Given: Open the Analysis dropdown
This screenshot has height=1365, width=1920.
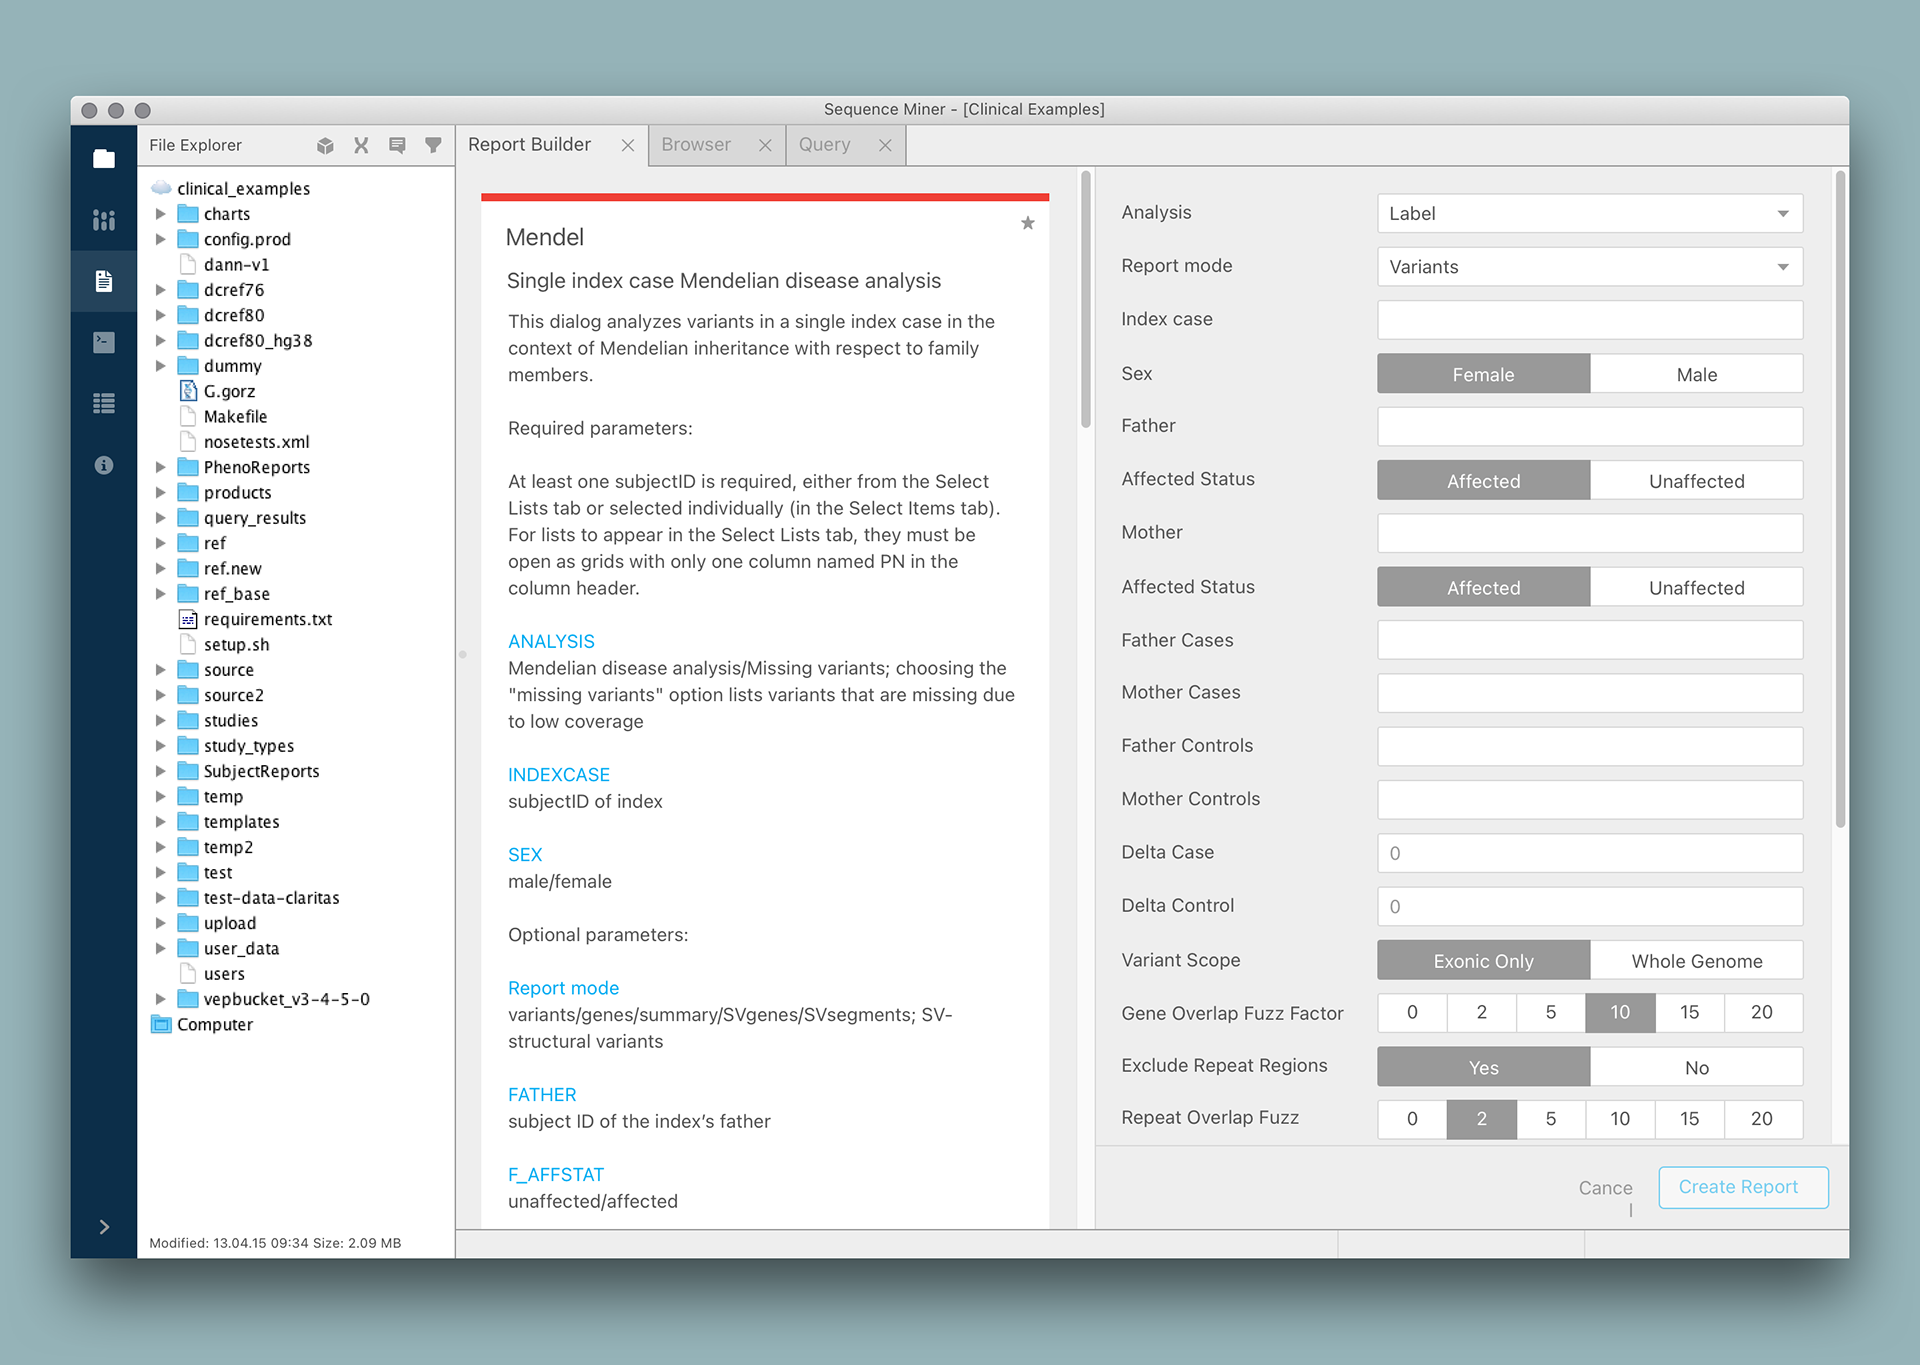Looking at the screenshot, I should point(1590,214).
